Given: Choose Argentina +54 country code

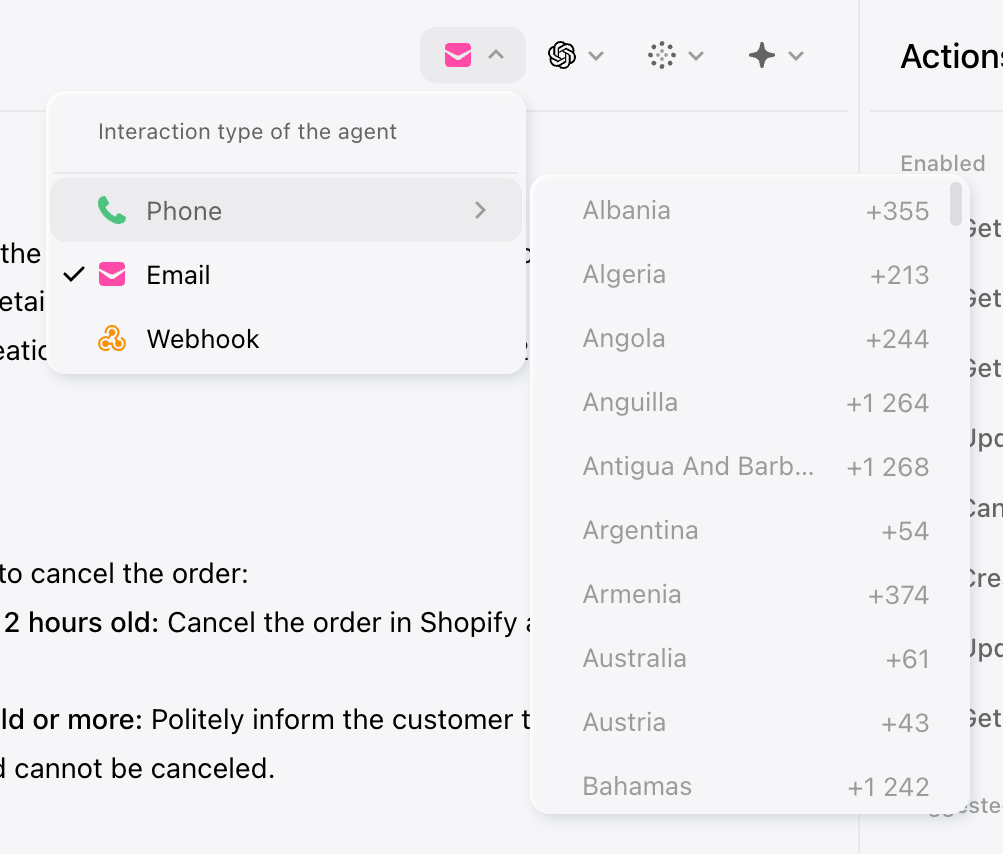Looking at the screenshot, I should point(750,530).
